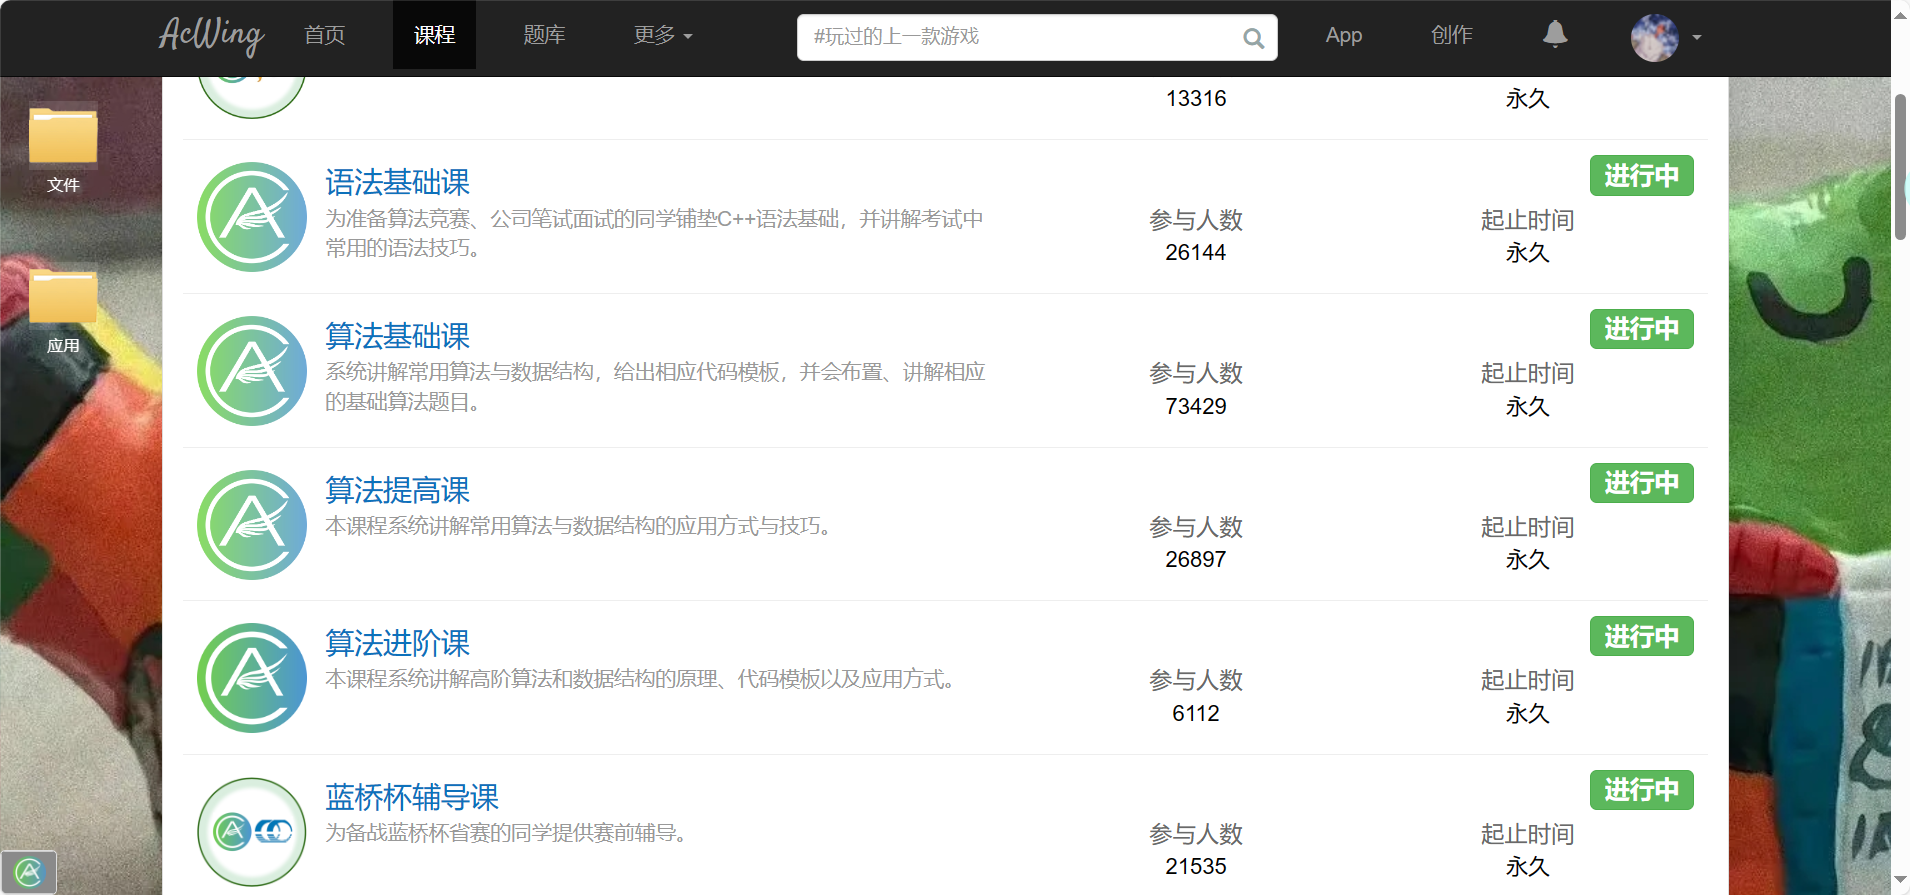The width and height of the screenshot is (1910, 895).
Task: Open the App nav link
Action: point(1344,35)
